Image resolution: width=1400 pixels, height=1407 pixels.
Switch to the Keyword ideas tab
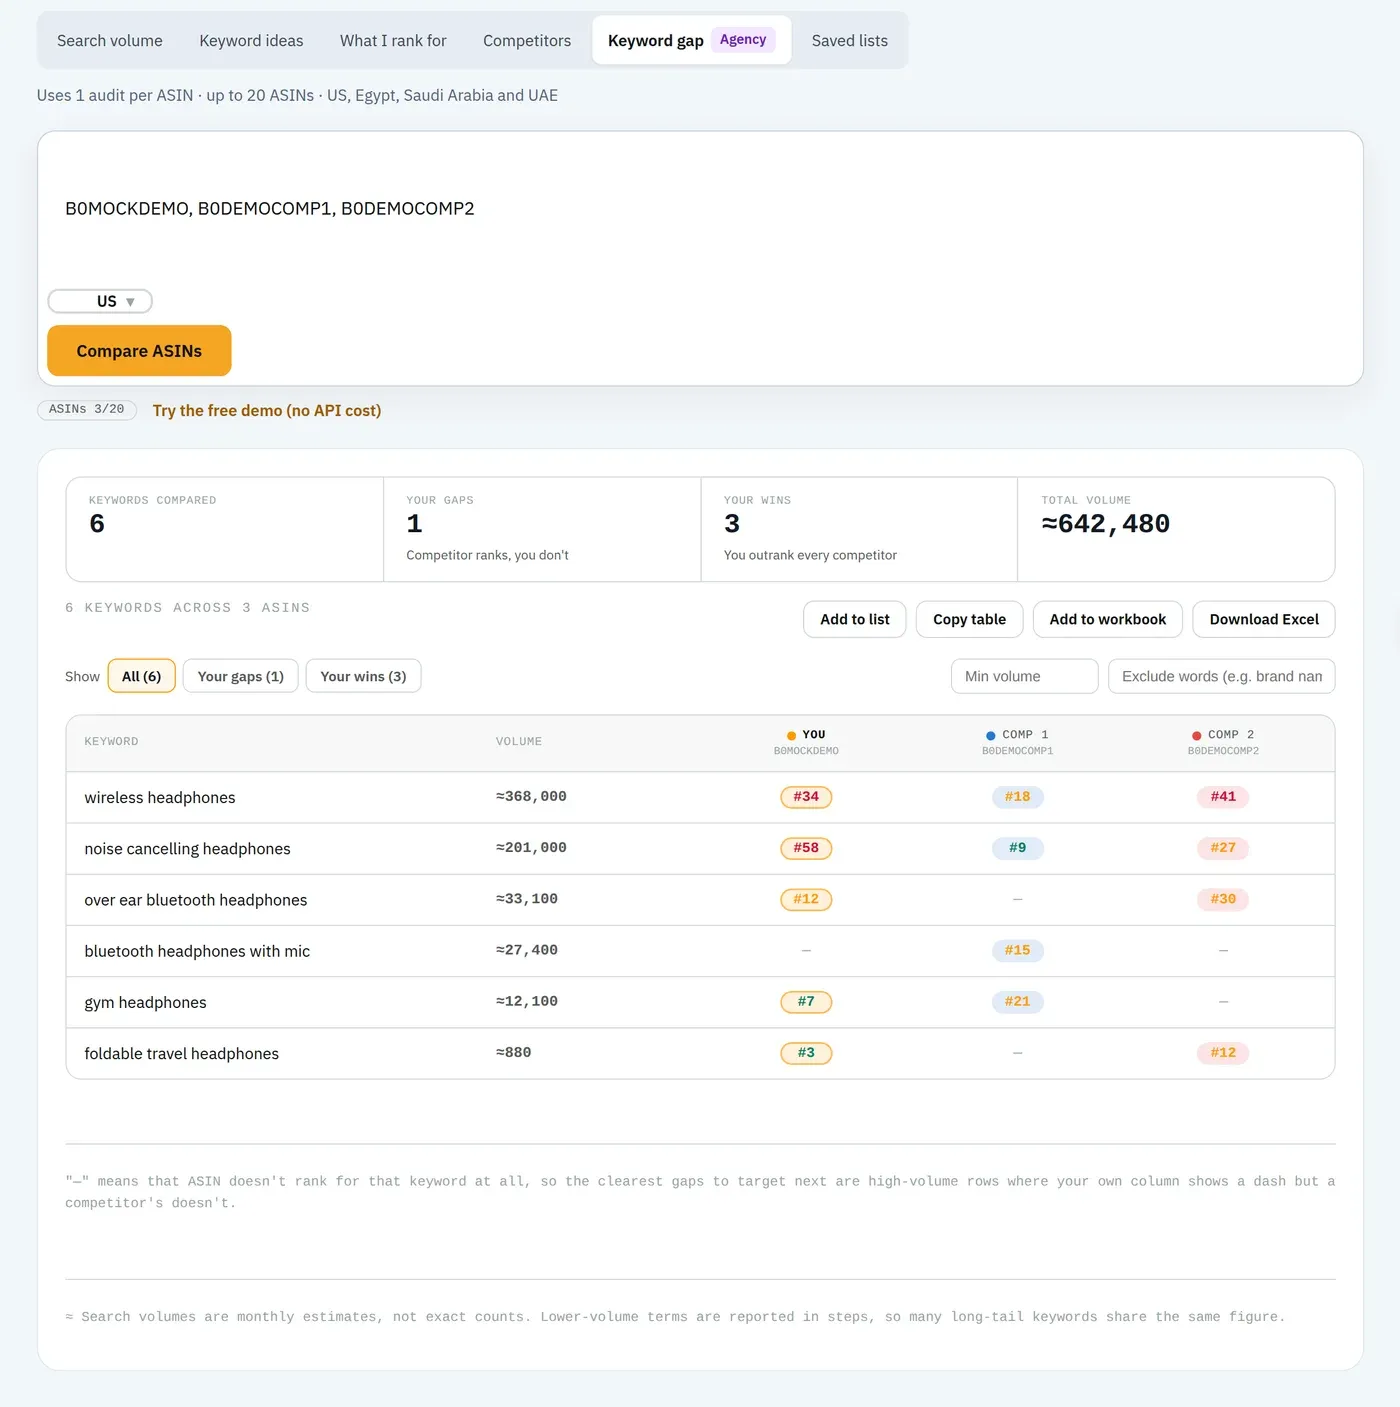point(251,41)
